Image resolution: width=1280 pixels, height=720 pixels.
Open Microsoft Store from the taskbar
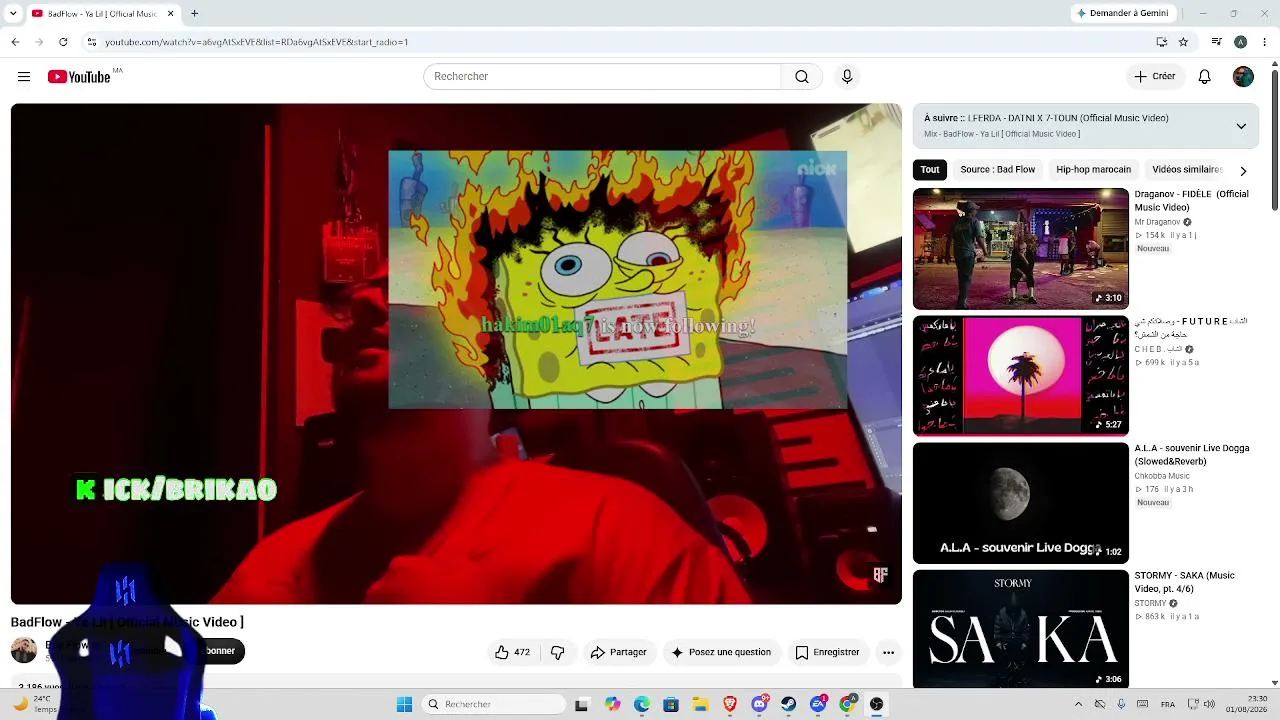pos(671,704)
